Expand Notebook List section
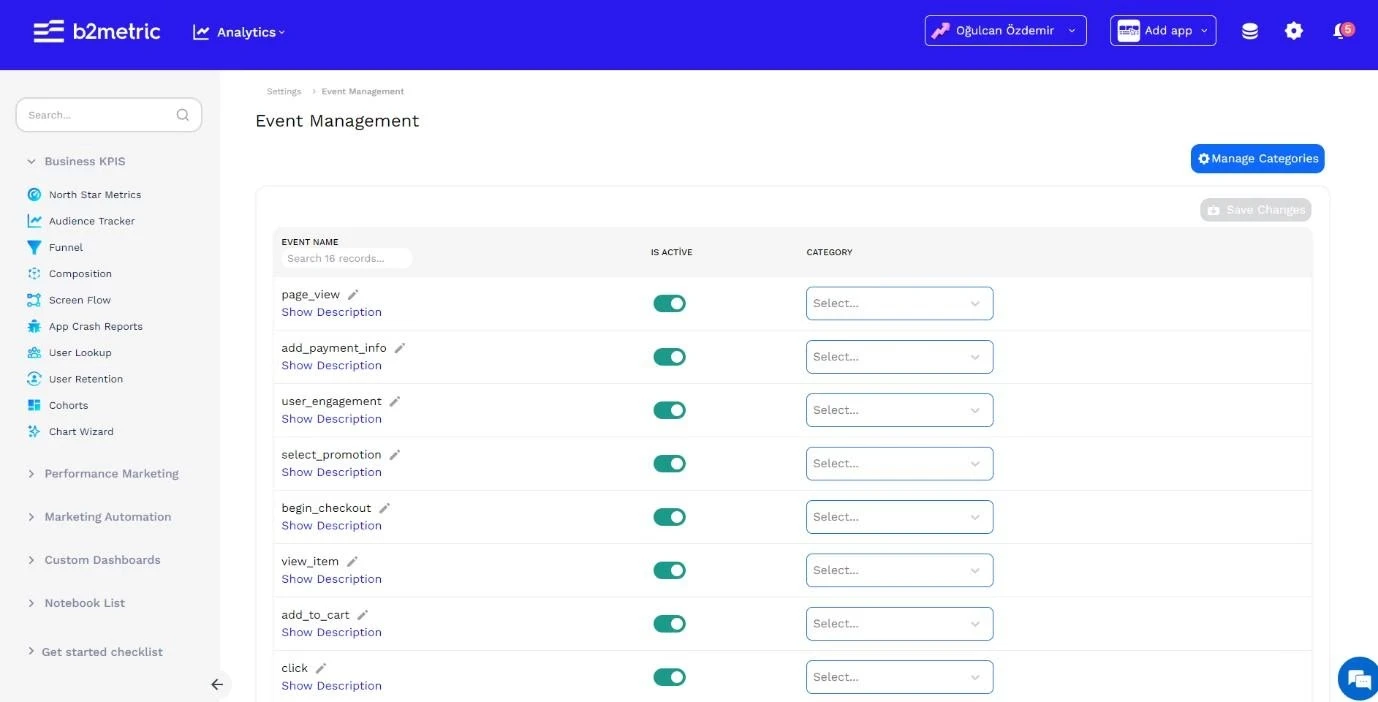 (76, 603)
